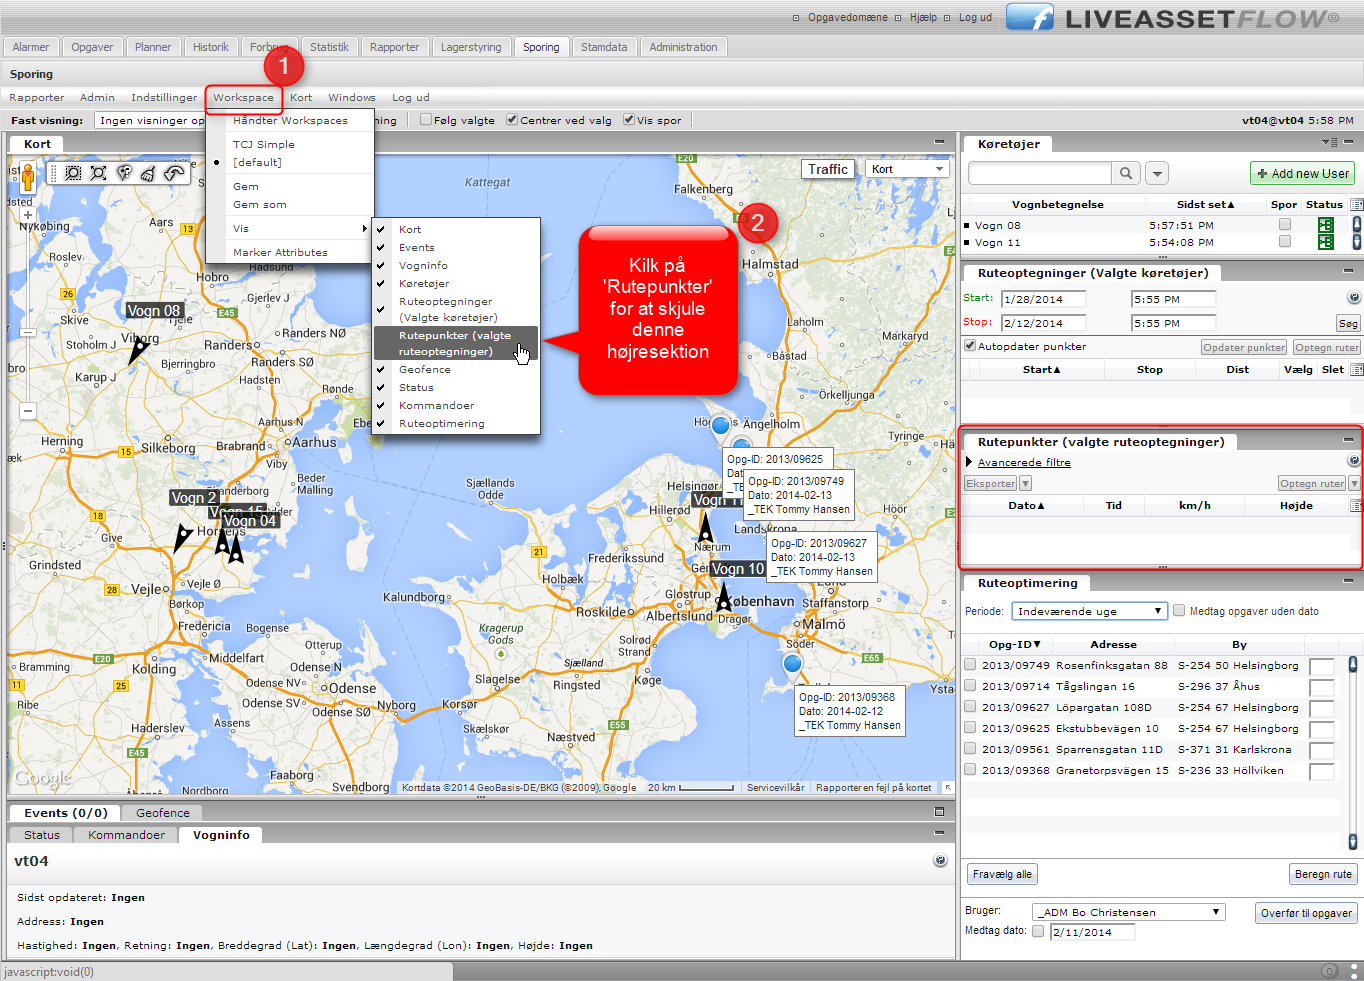Click the undo arrow icon on map toolbar
This screenshot has height=981, width=1364.
point(174,173)
